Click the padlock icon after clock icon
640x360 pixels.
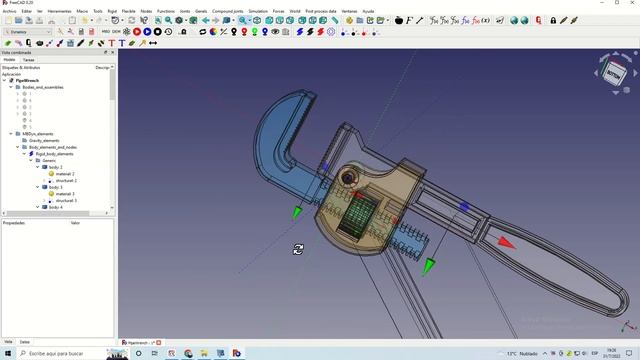[184, 32]
